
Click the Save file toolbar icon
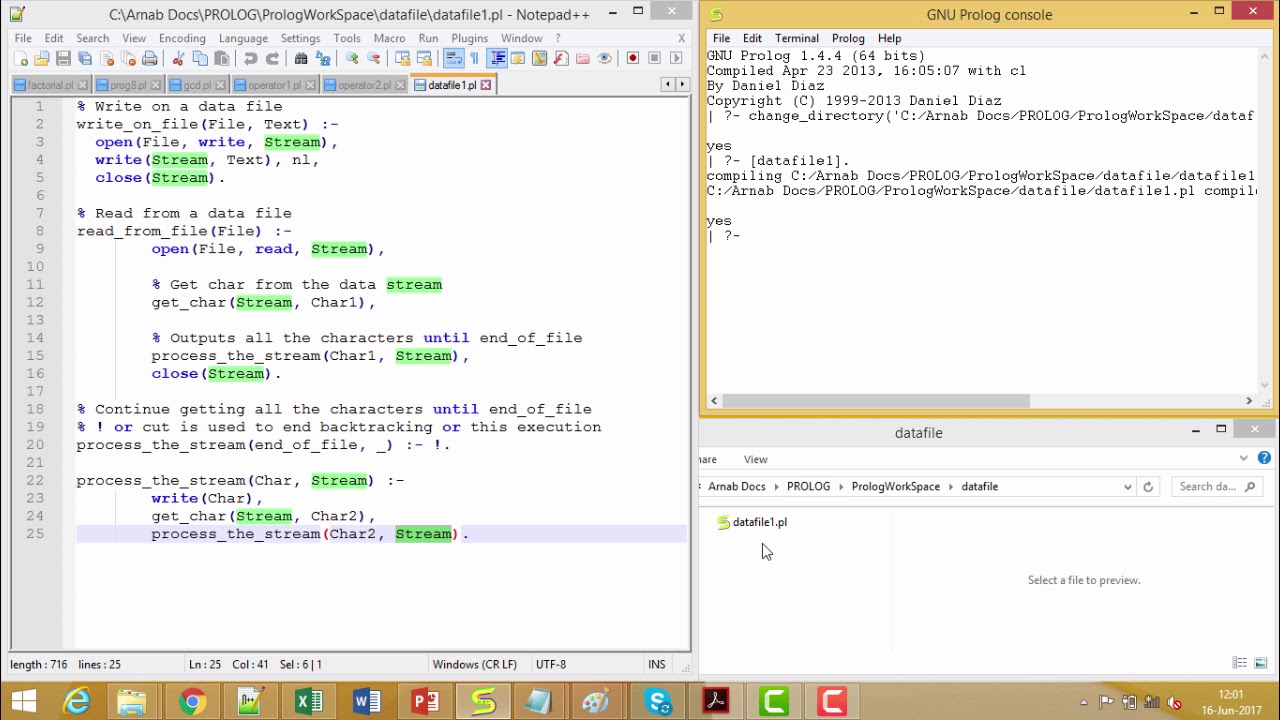(63, 59)
